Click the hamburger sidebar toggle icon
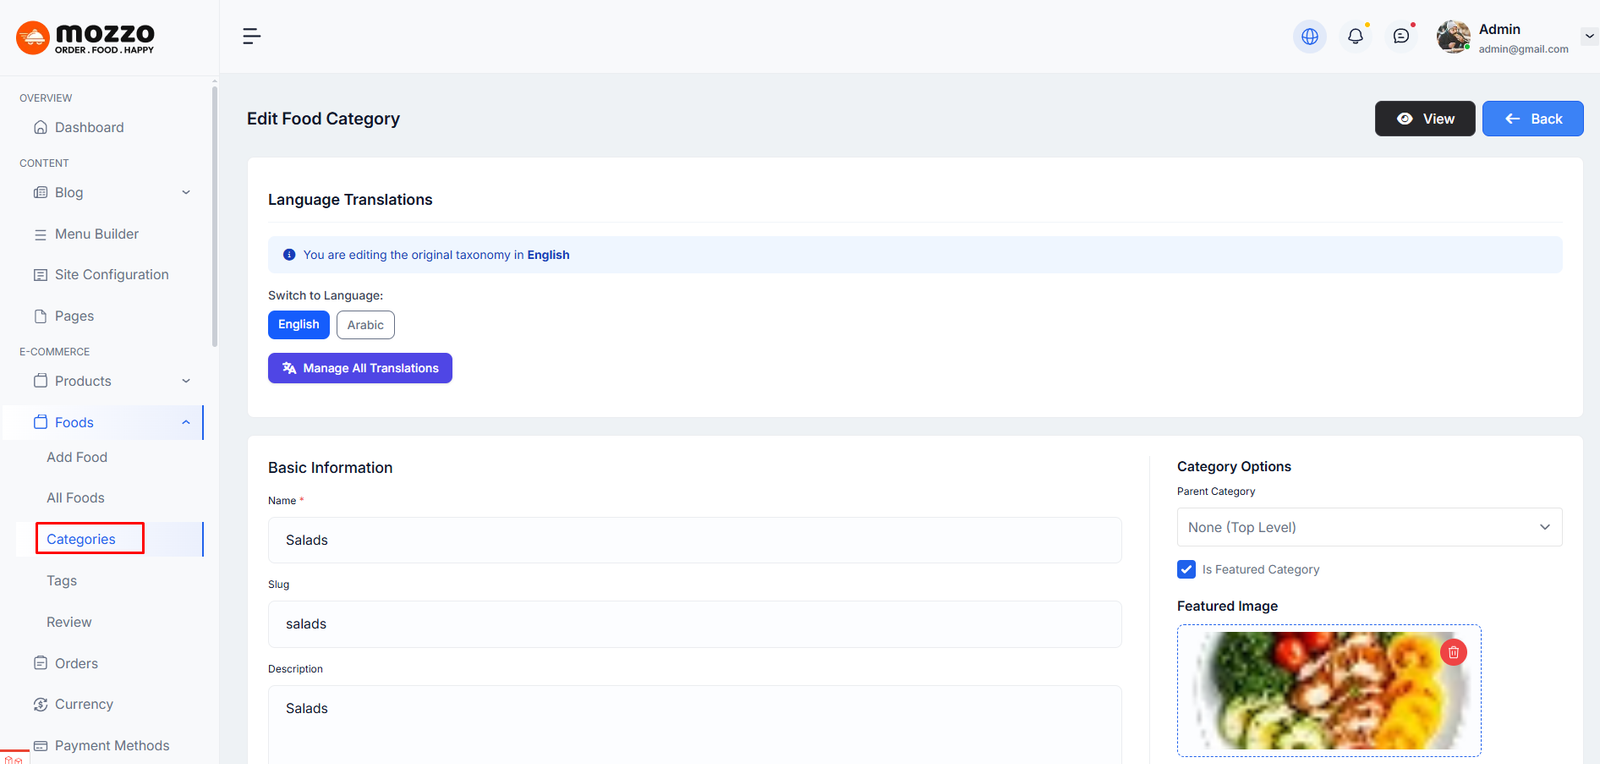Screen dimensions: 1600x764 [251, 36]
